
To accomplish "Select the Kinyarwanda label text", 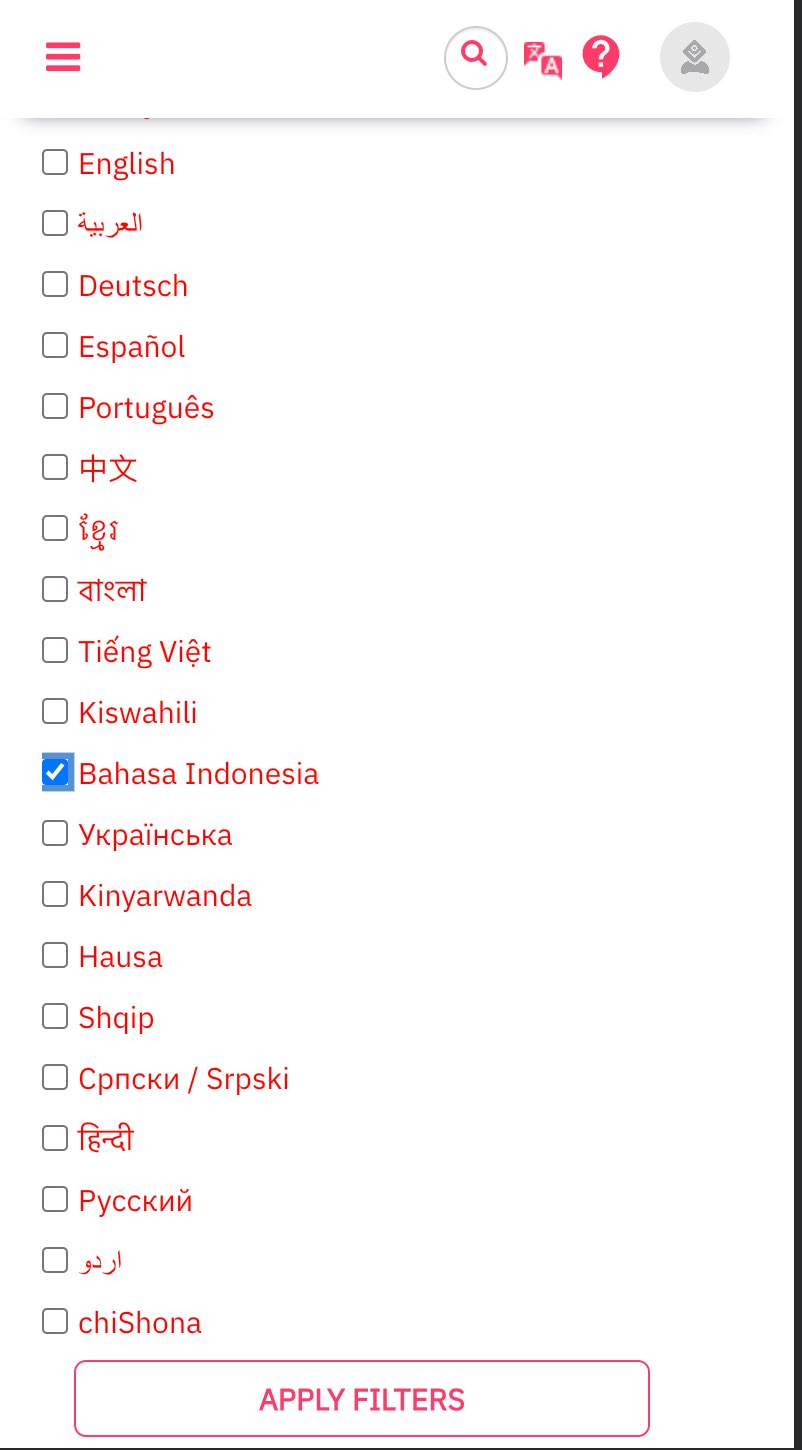I will point(165,896).
